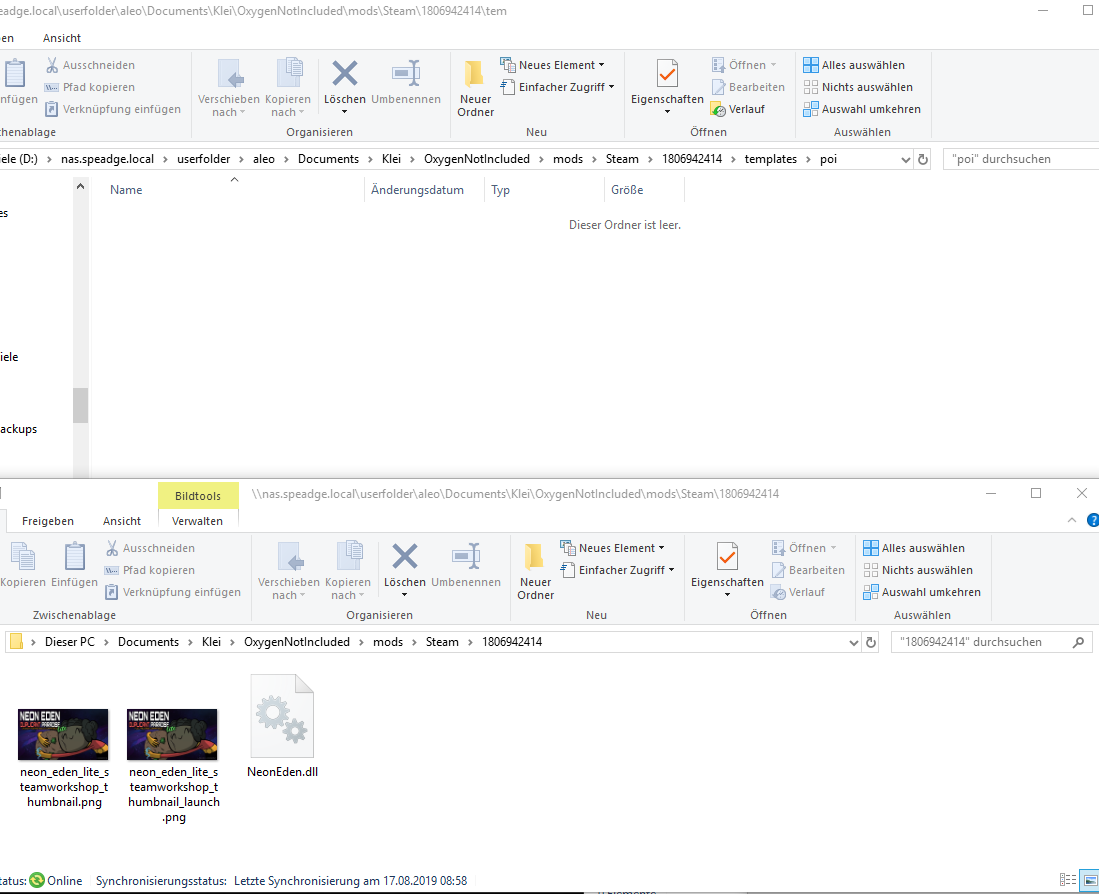Switch to large icons view in status corner
Viewport: 1099px width, 894px height.
tap(1088, 880)
